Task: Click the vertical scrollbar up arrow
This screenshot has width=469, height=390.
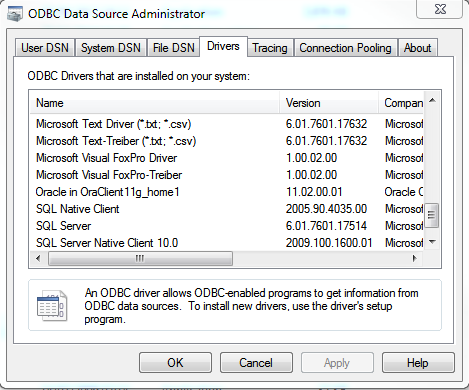Action: (x=432, y=100)
